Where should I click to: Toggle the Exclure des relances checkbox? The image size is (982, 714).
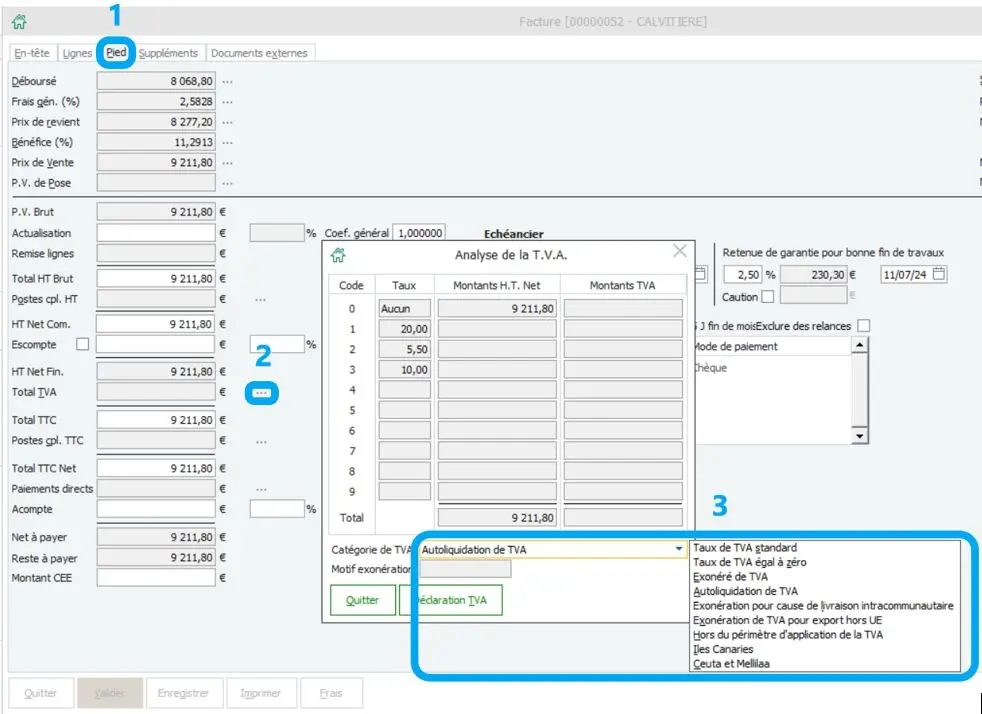point(864,326)
